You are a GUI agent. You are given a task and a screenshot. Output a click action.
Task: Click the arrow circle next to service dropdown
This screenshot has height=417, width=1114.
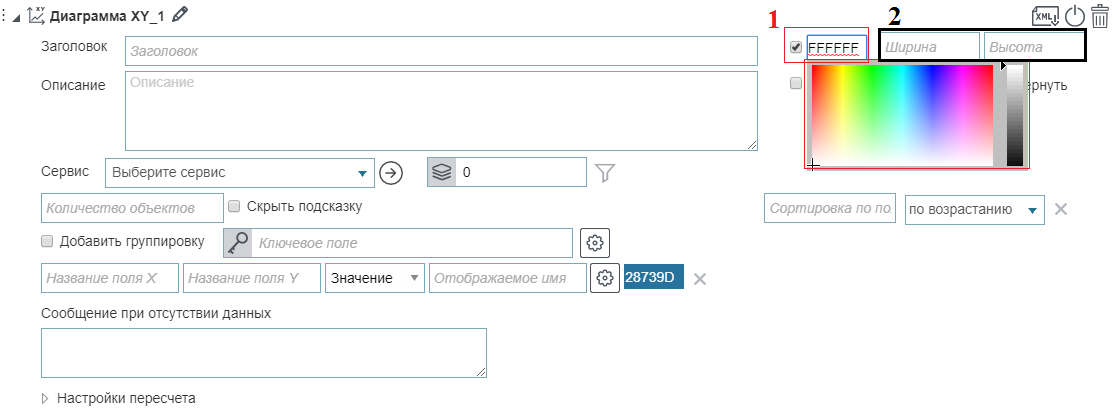pyautogui.click(x=391, y=173)
